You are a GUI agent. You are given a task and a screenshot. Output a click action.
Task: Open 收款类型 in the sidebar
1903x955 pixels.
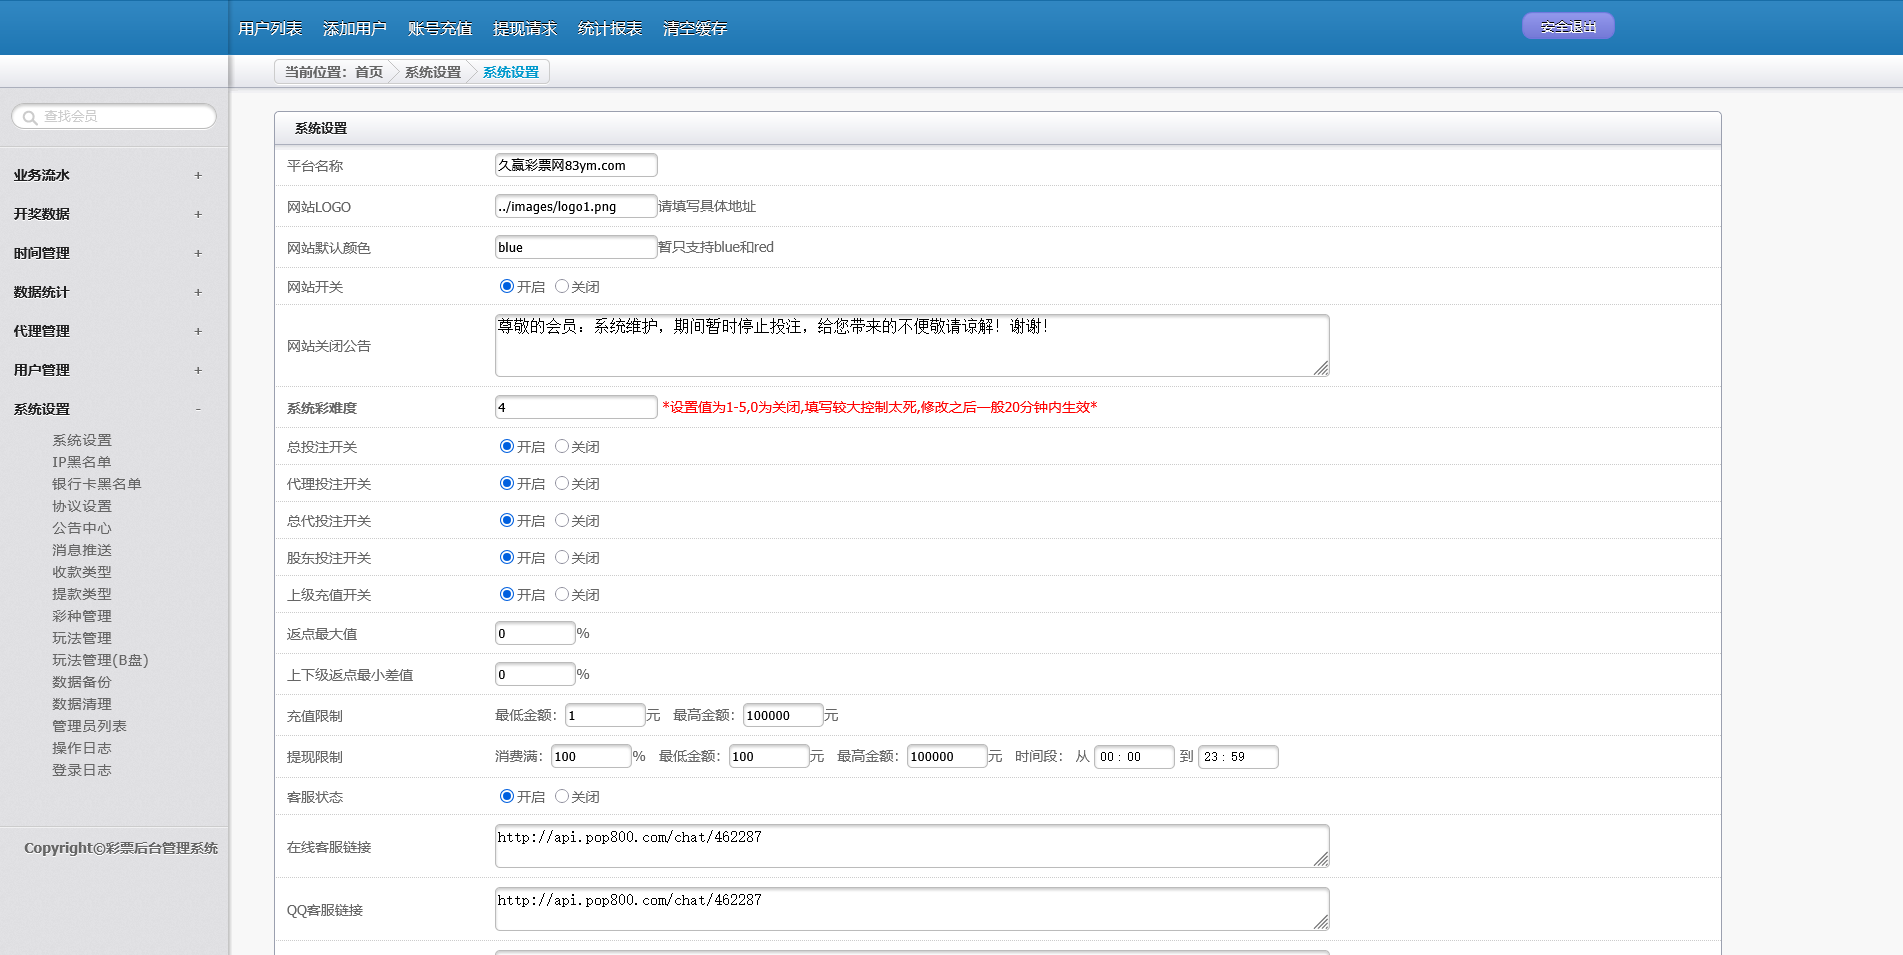click(82, 572)
